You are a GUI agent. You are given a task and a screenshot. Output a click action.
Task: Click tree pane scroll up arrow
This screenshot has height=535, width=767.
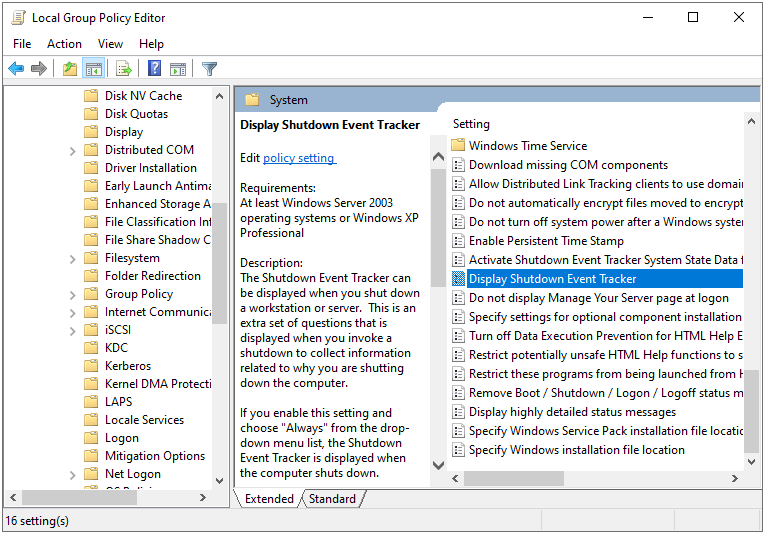pyautogui.click(x=220, y=96)
